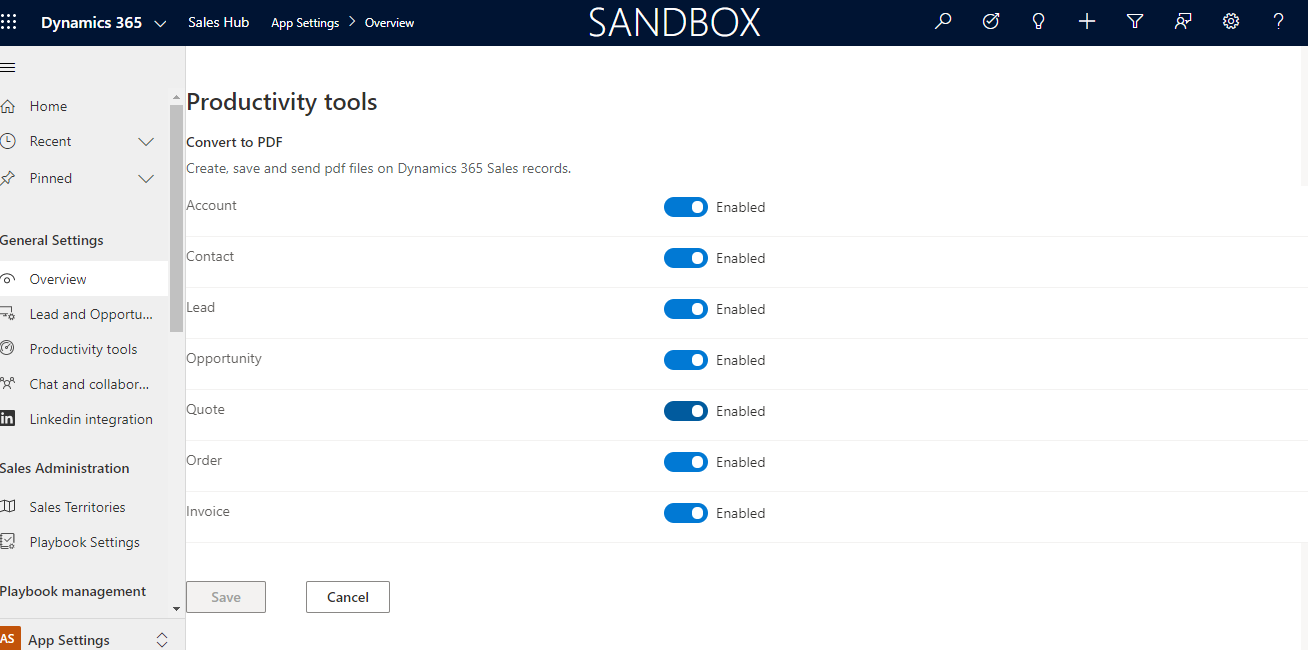Click the Playbook management group header
1308x650 pixels.
[x=73, y=591]
